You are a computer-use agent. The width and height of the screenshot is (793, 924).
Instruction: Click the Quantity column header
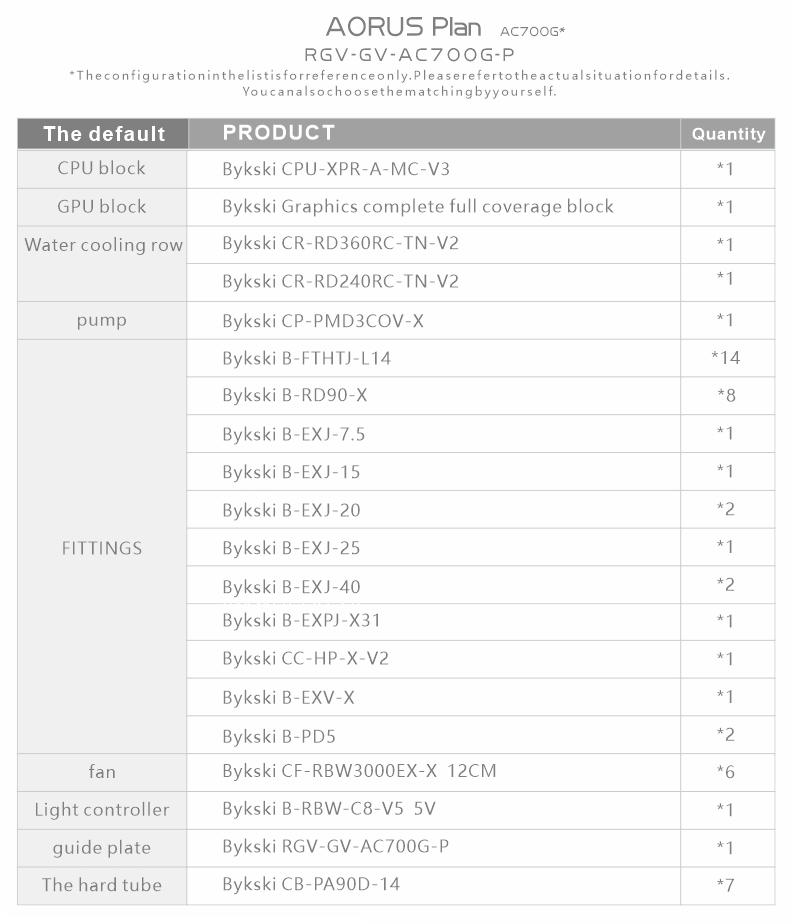pos(728,134)
